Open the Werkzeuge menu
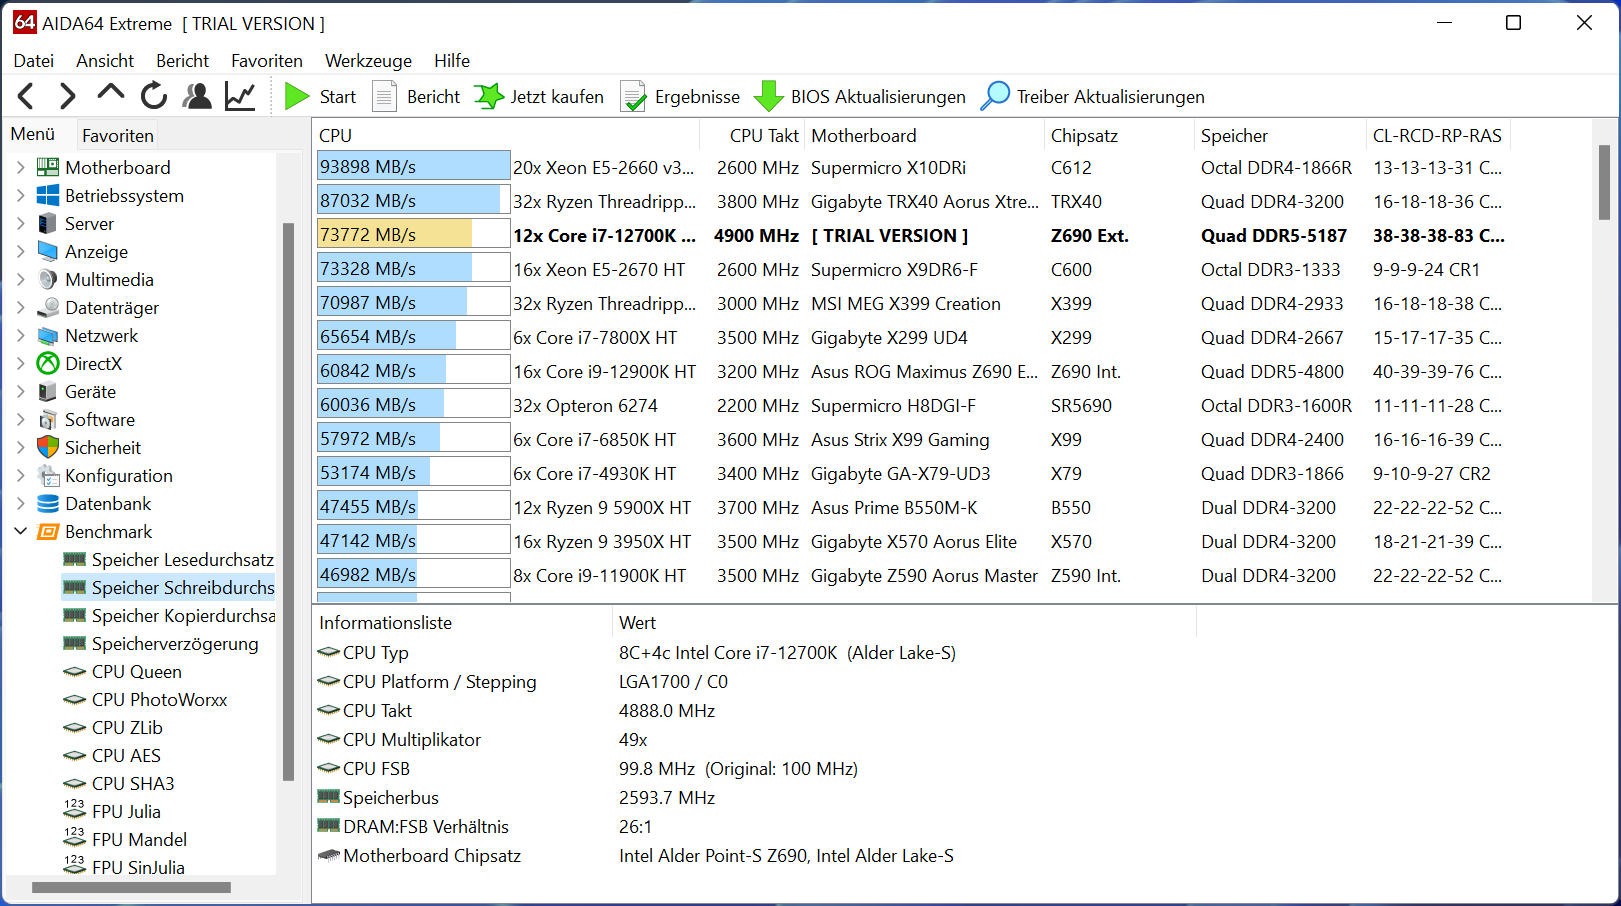 click(x=368, y=60)
